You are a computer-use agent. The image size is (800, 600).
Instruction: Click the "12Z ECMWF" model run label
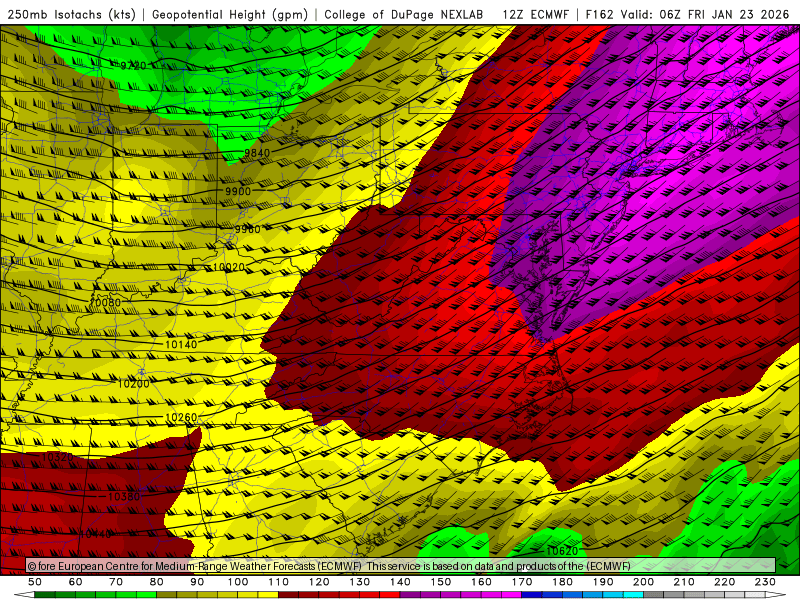(x=535, y=14)
